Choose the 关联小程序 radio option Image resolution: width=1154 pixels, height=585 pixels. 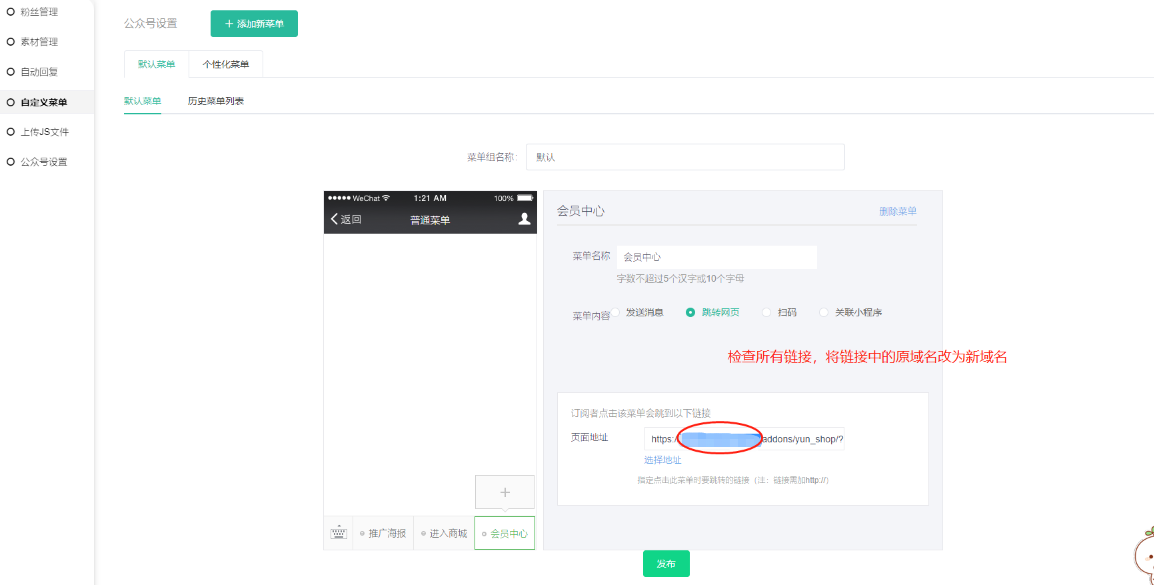(x=824, y=313)
